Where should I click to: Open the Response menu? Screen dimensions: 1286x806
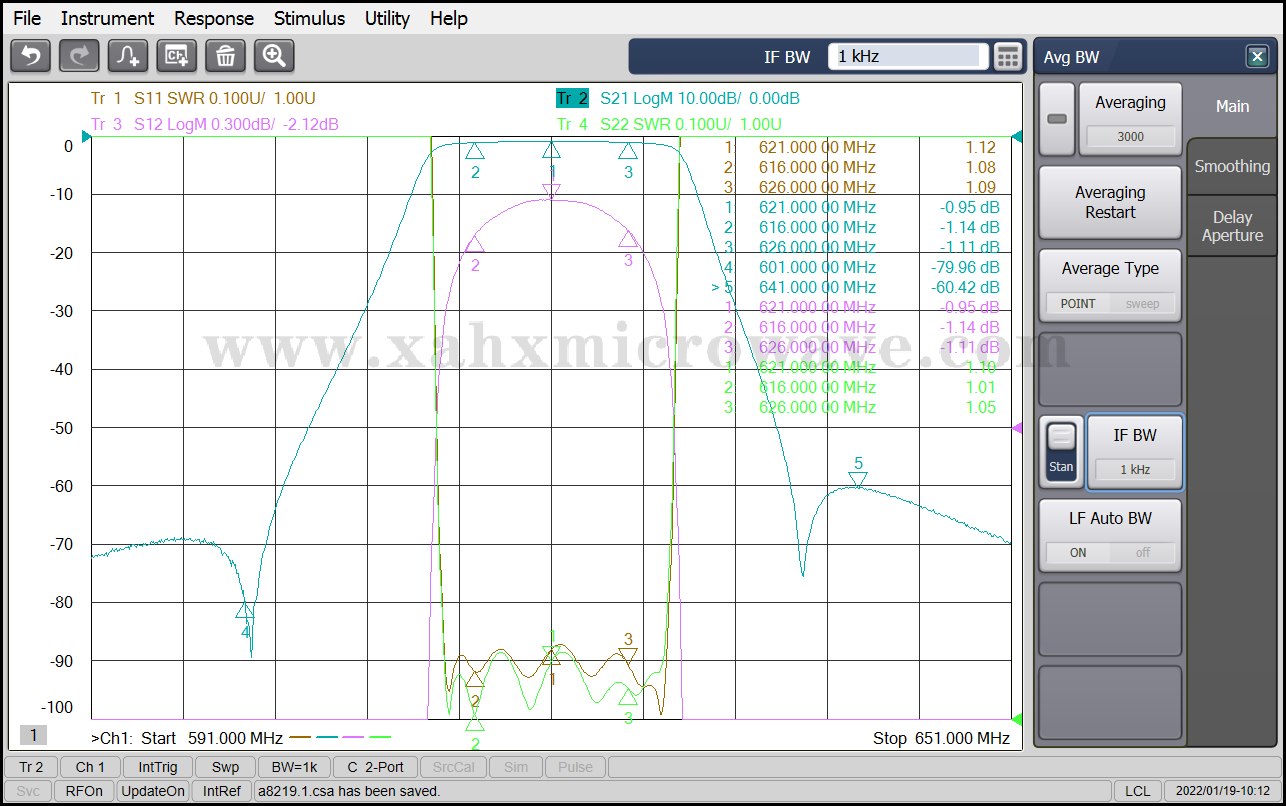click(214, 18)
